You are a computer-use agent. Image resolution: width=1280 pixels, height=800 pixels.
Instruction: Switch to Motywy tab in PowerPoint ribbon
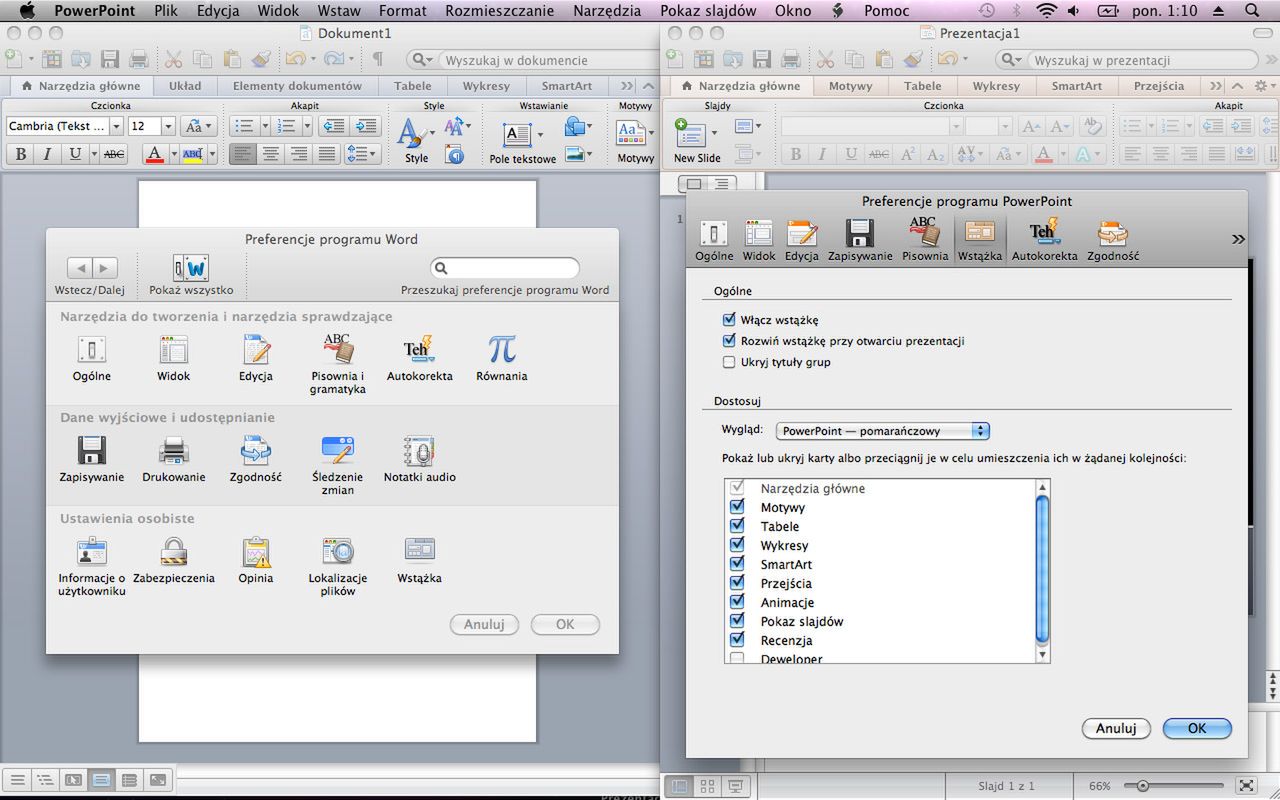851,86
